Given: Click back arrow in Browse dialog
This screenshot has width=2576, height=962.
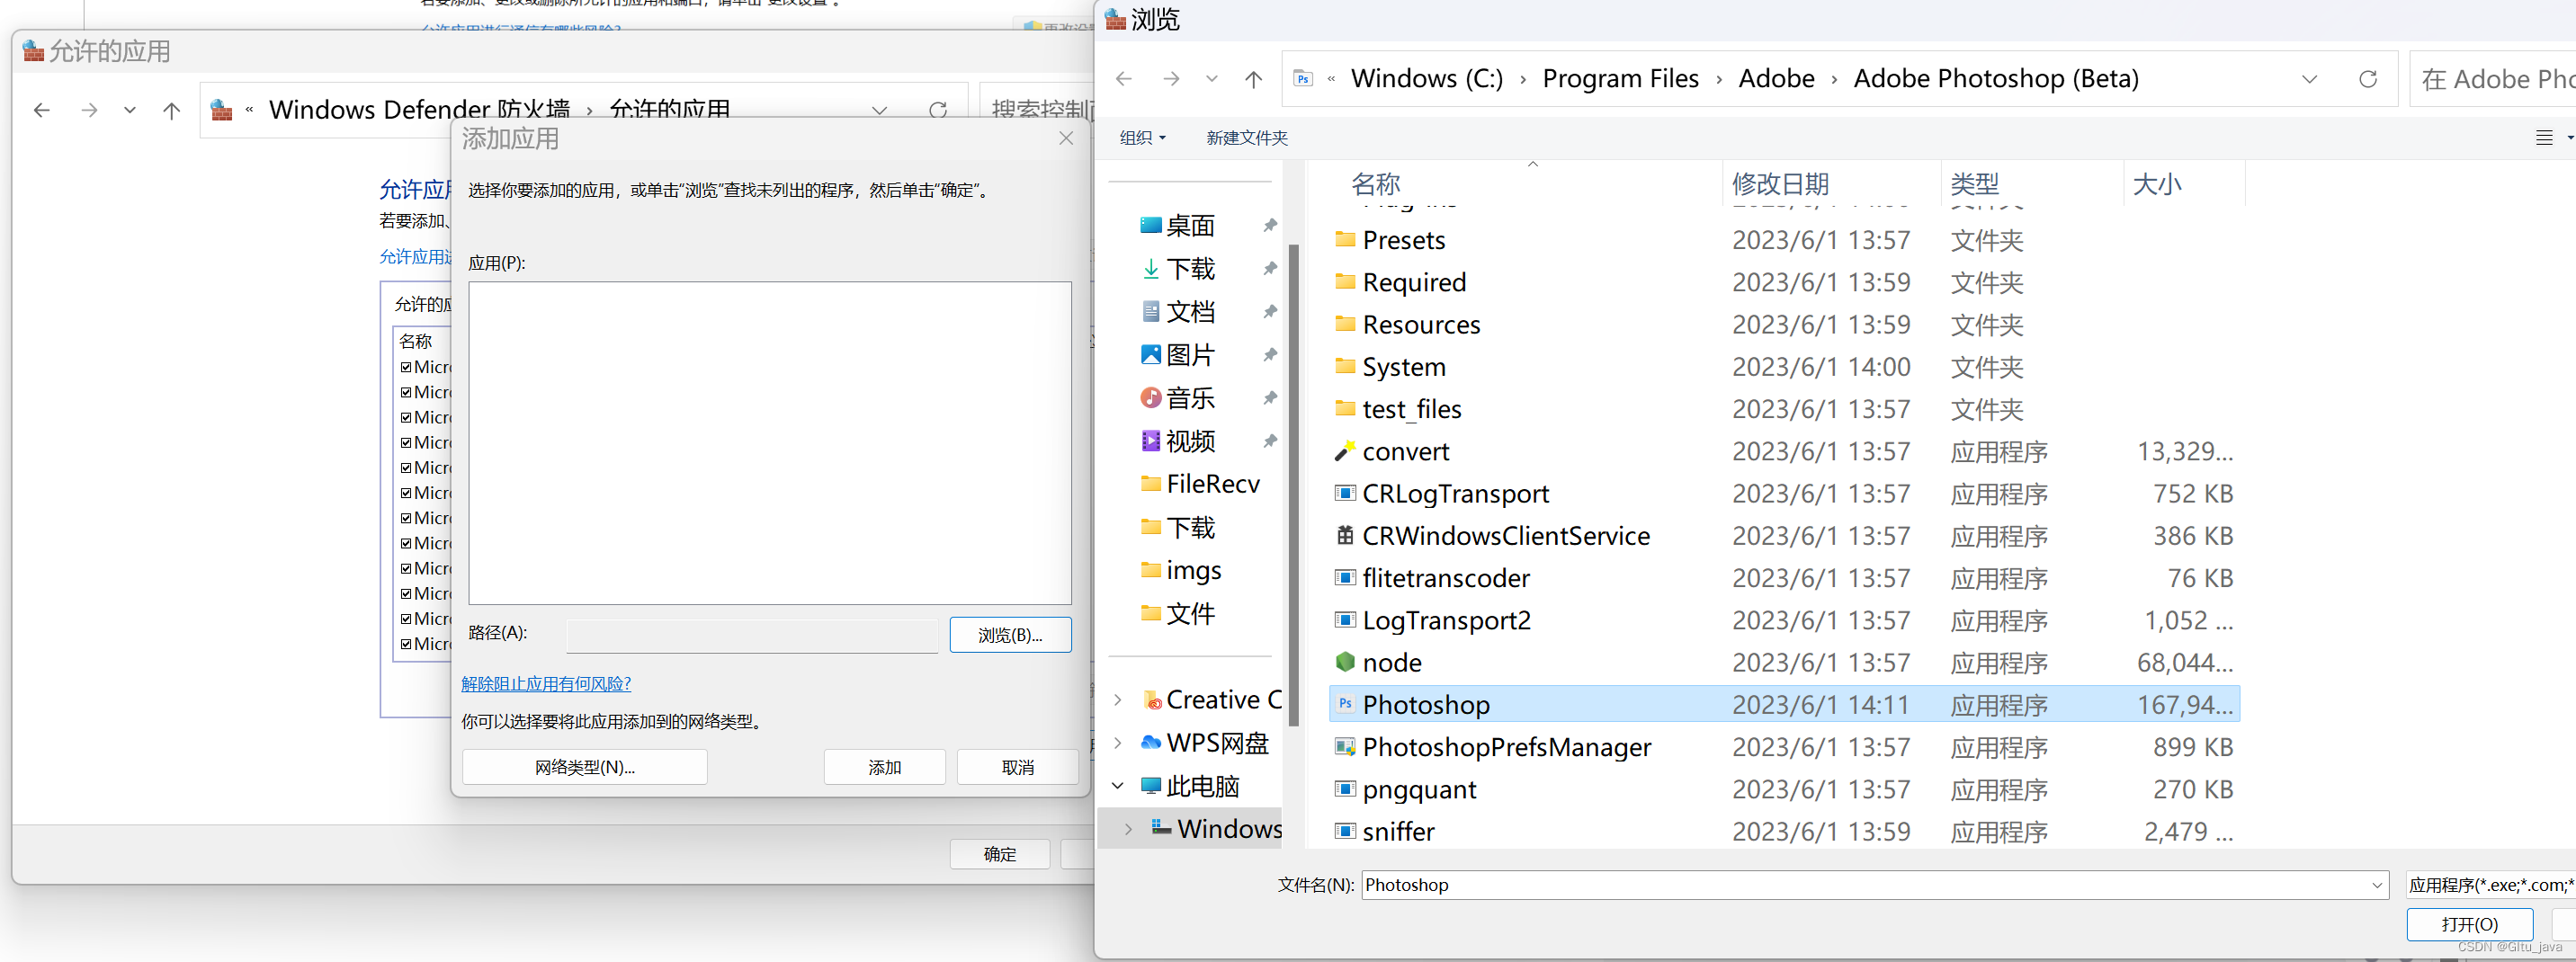Looking at the screenshot, I should pyautogui.click(x=1124, y=79).
